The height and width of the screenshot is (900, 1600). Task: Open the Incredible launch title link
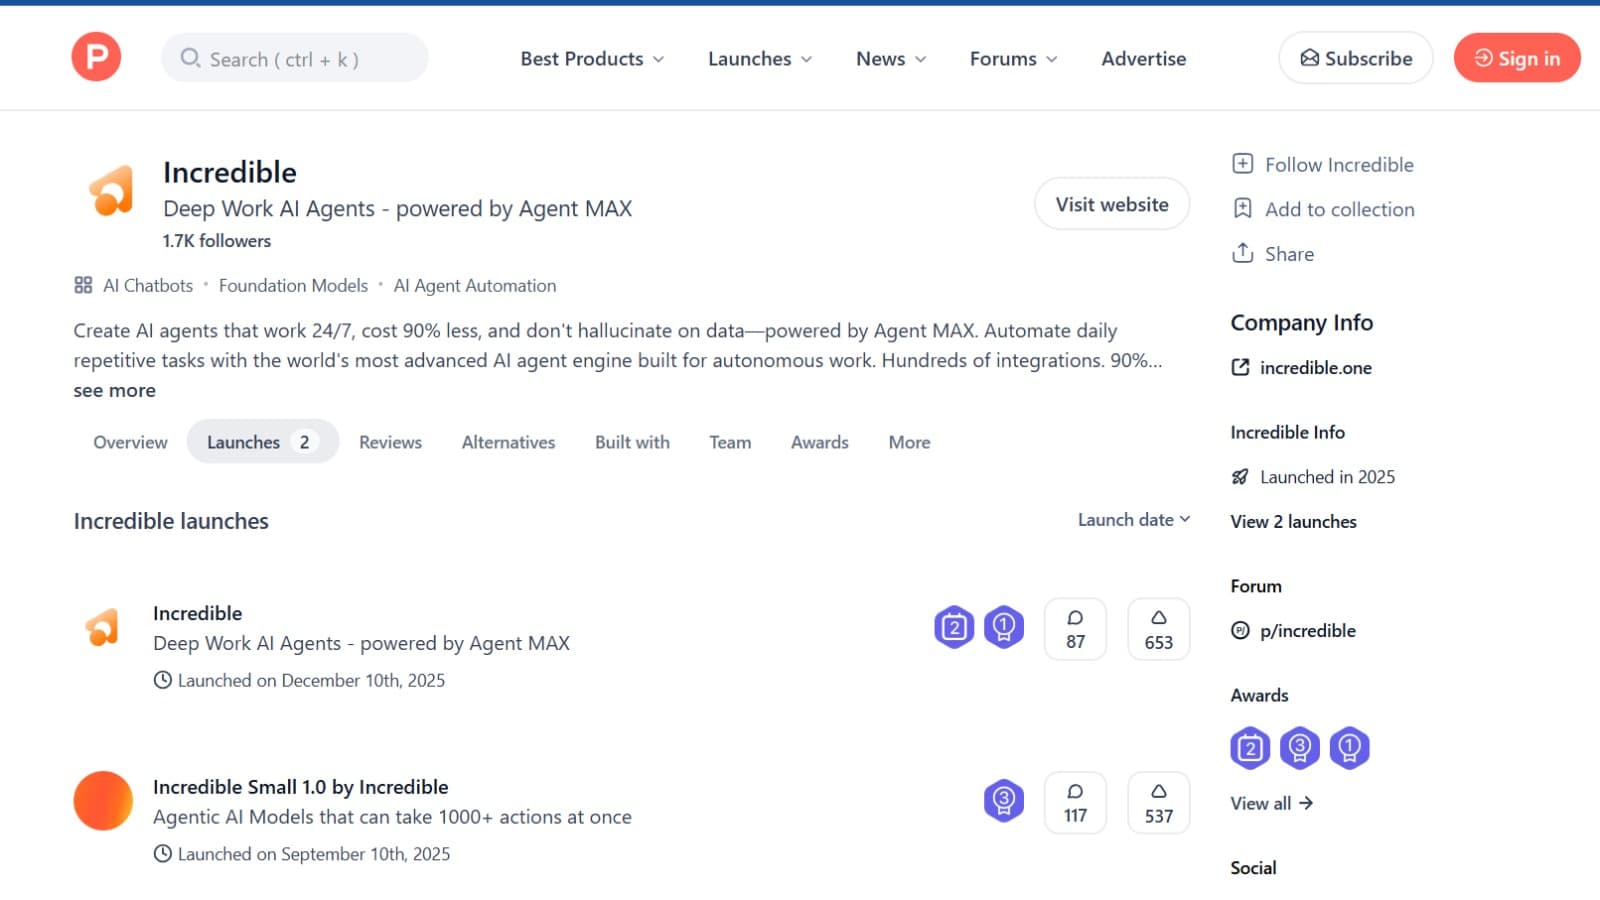click(x=197, y=613)
